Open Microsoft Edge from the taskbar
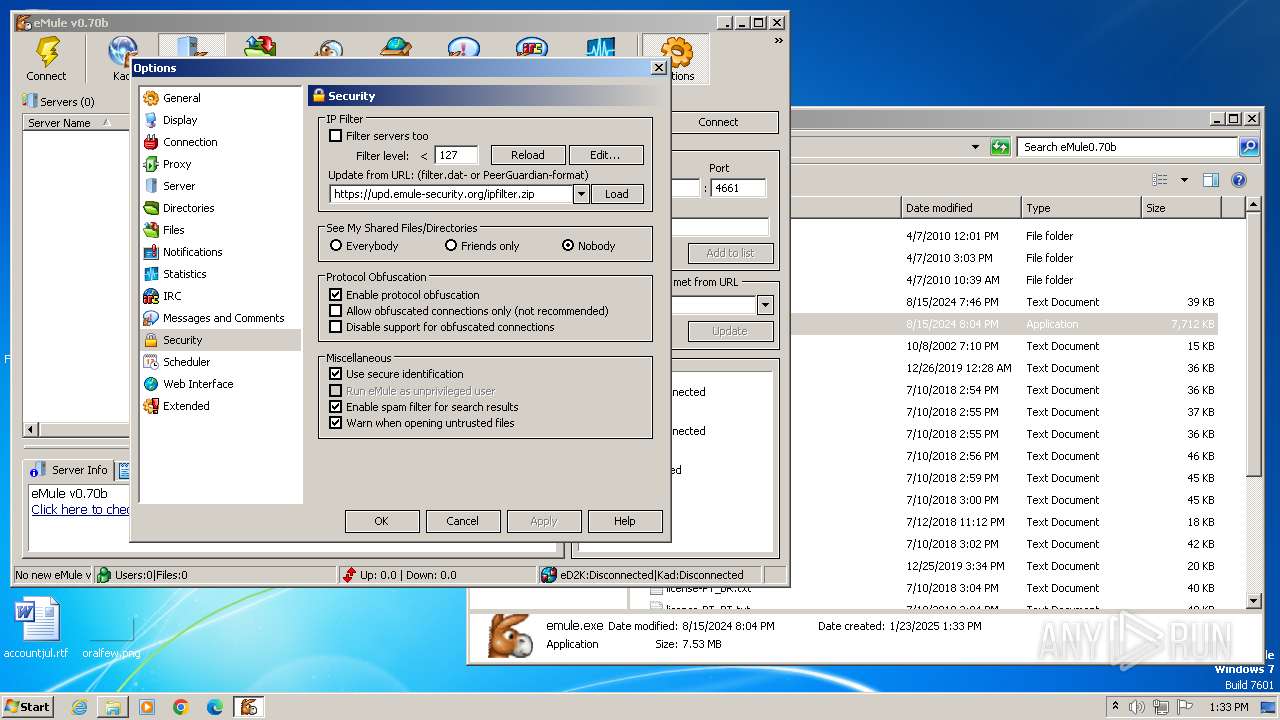1280x720 pixels. click(215, 707)
